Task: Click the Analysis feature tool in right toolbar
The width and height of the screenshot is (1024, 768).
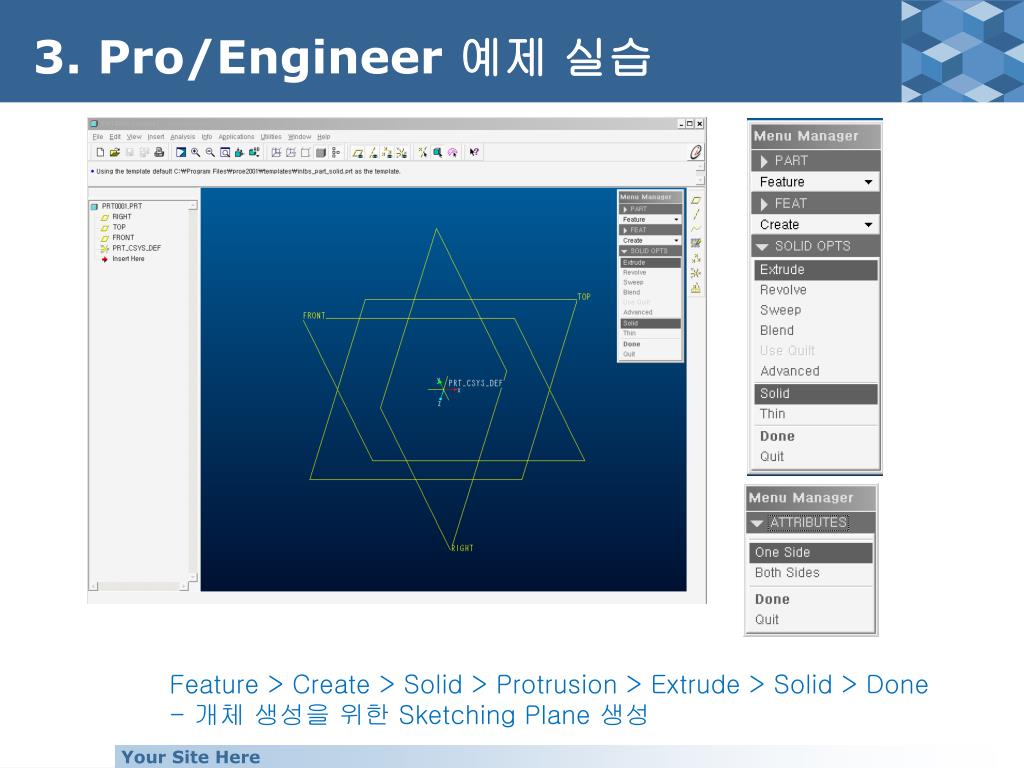Action: coord(696,288)
